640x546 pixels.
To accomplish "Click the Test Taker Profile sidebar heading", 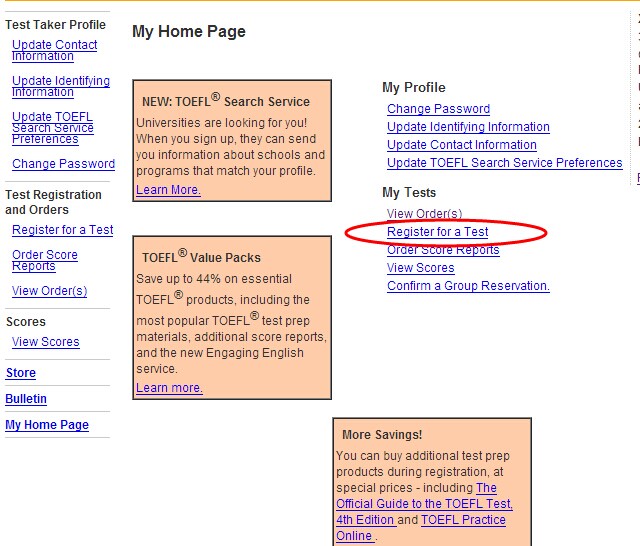I will pyautogui.click(x=56, y=25).
